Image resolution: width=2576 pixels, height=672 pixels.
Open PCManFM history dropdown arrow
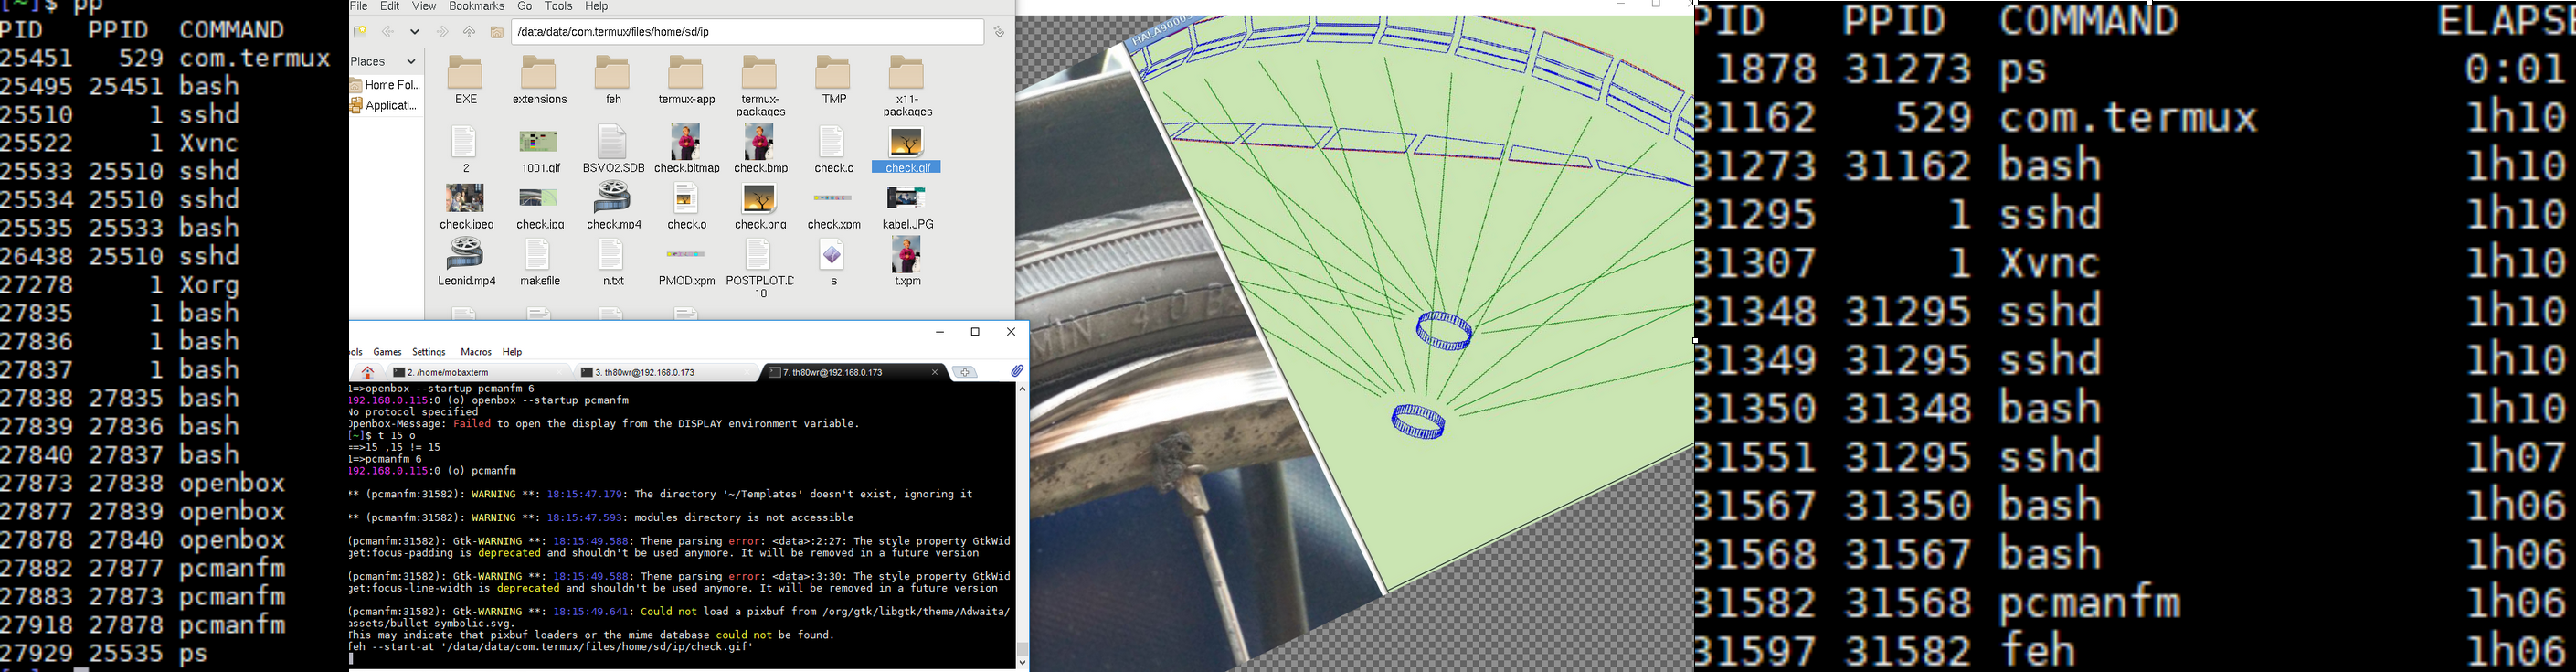coord(414,32)
